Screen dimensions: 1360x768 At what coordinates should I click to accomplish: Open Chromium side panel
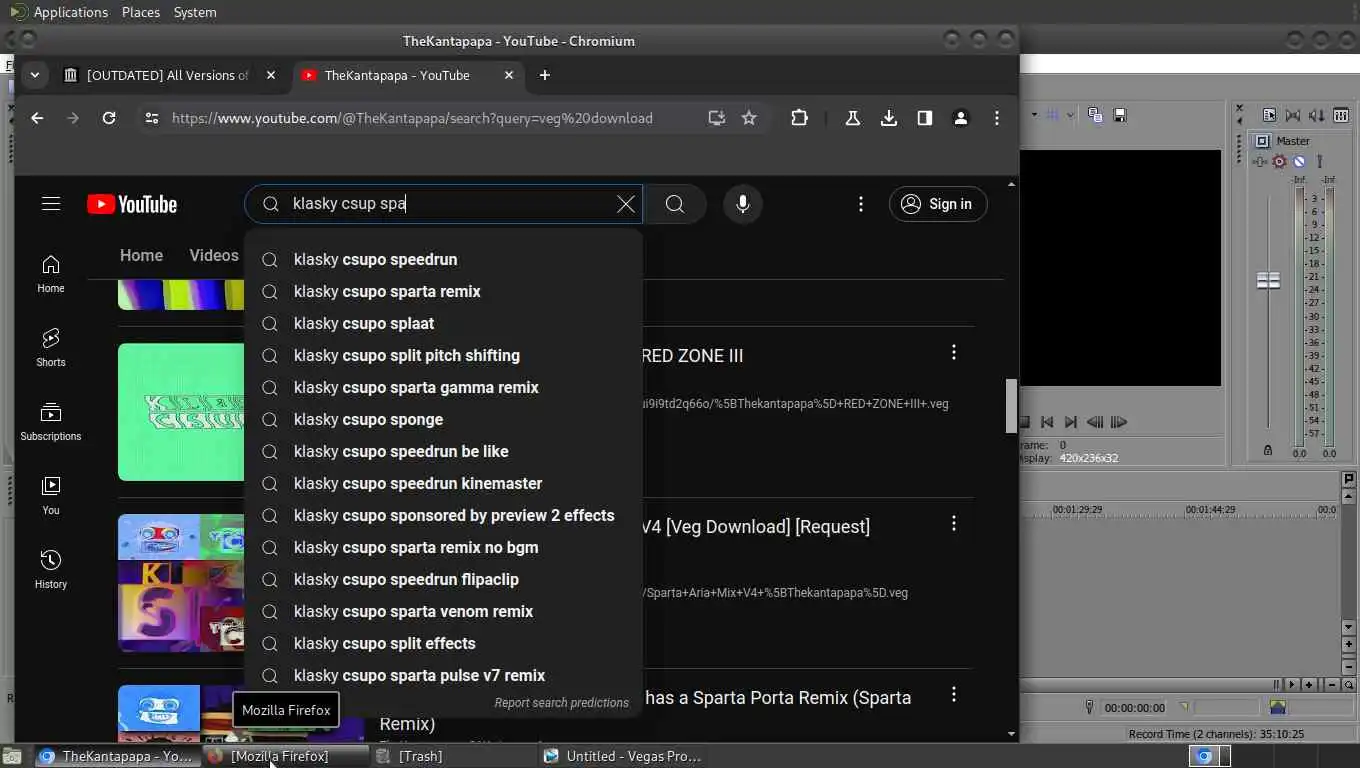click(925, 118)
